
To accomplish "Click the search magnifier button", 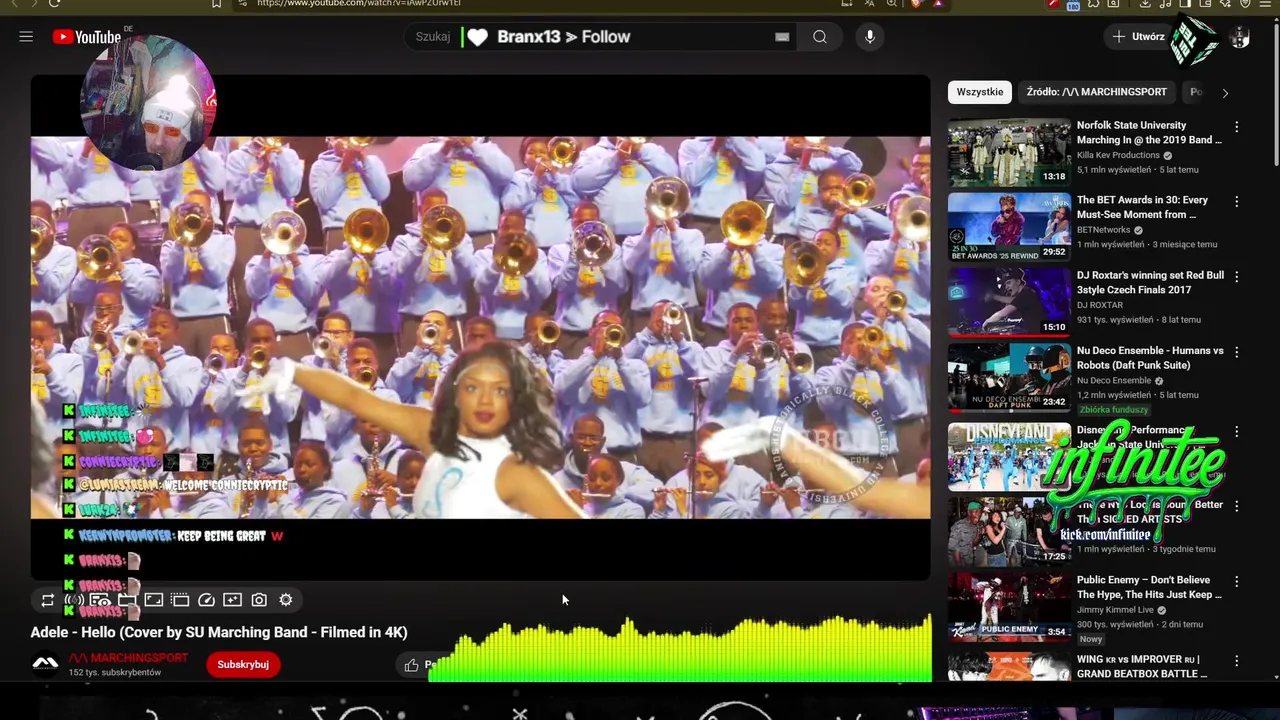I will pyautogui.click(x=820, y=37).
